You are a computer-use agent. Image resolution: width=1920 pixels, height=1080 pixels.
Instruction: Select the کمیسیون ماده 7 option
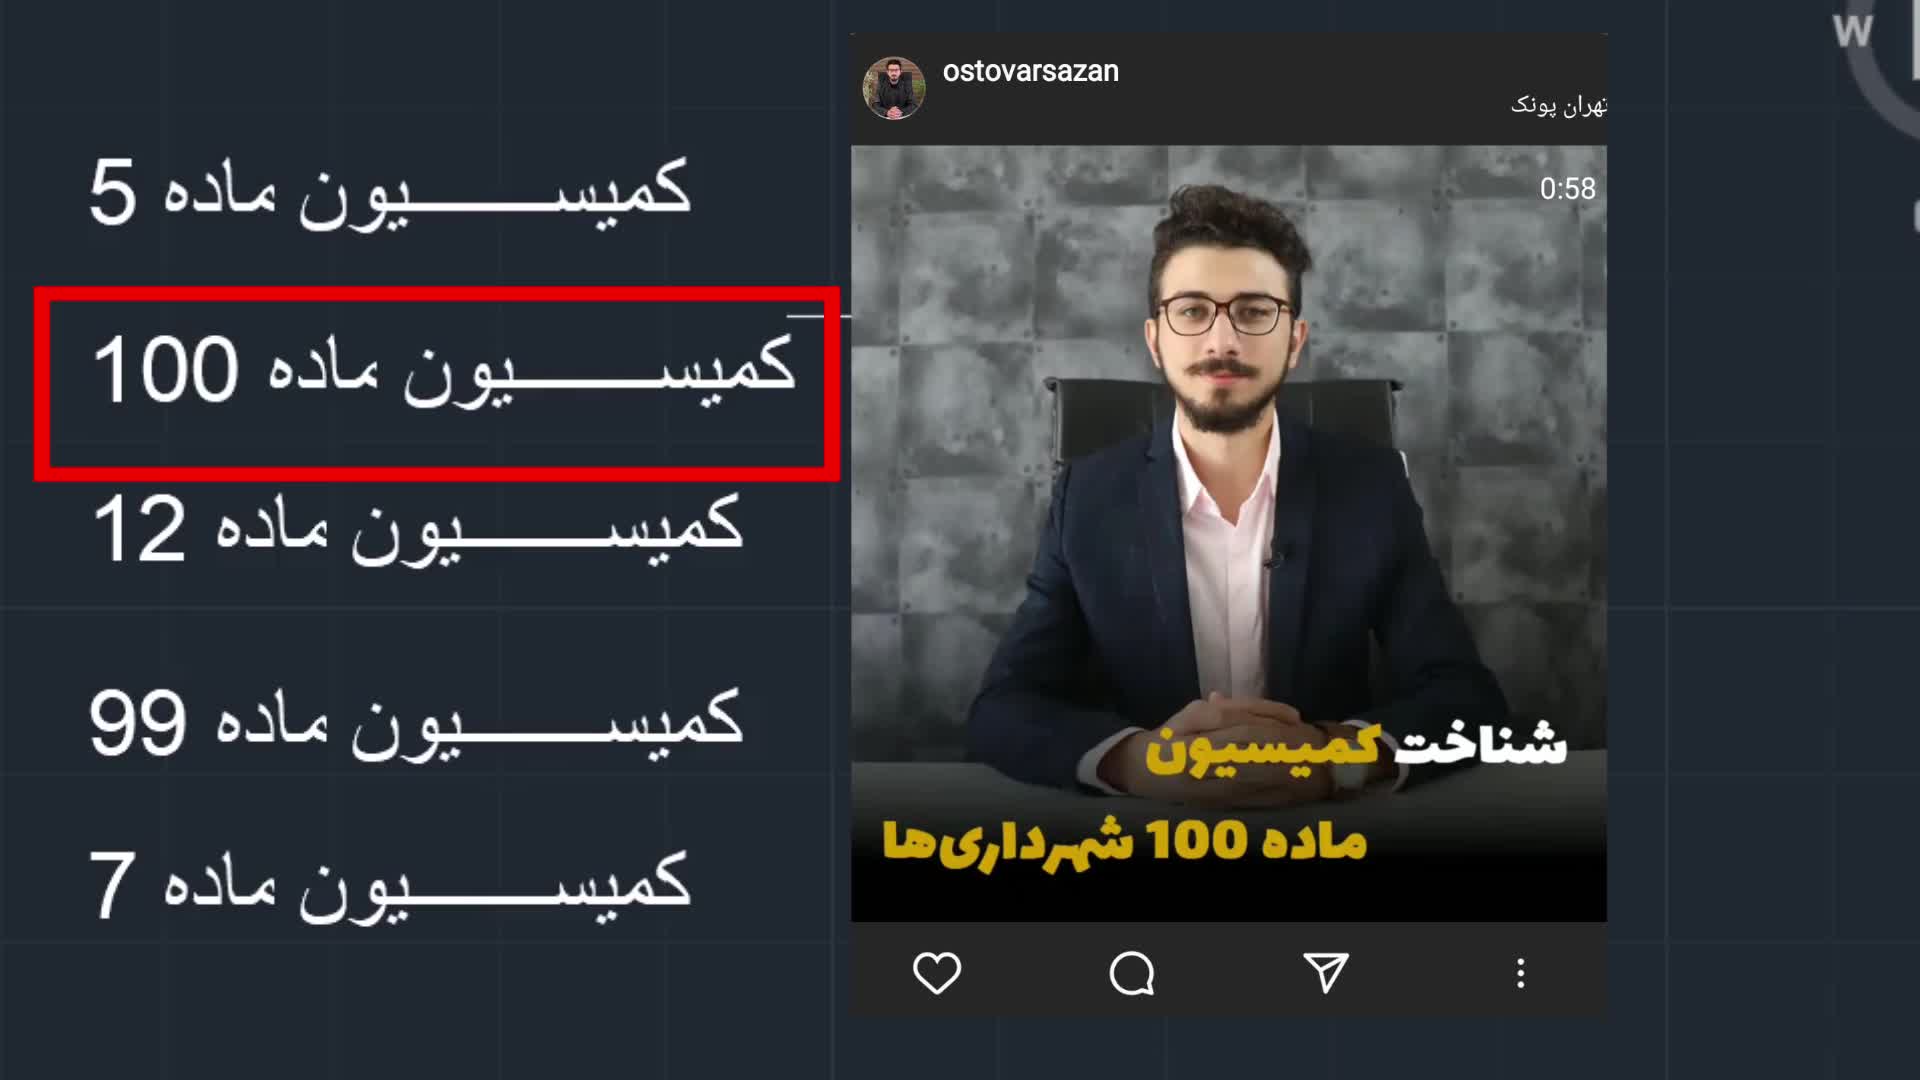[390, 886]
